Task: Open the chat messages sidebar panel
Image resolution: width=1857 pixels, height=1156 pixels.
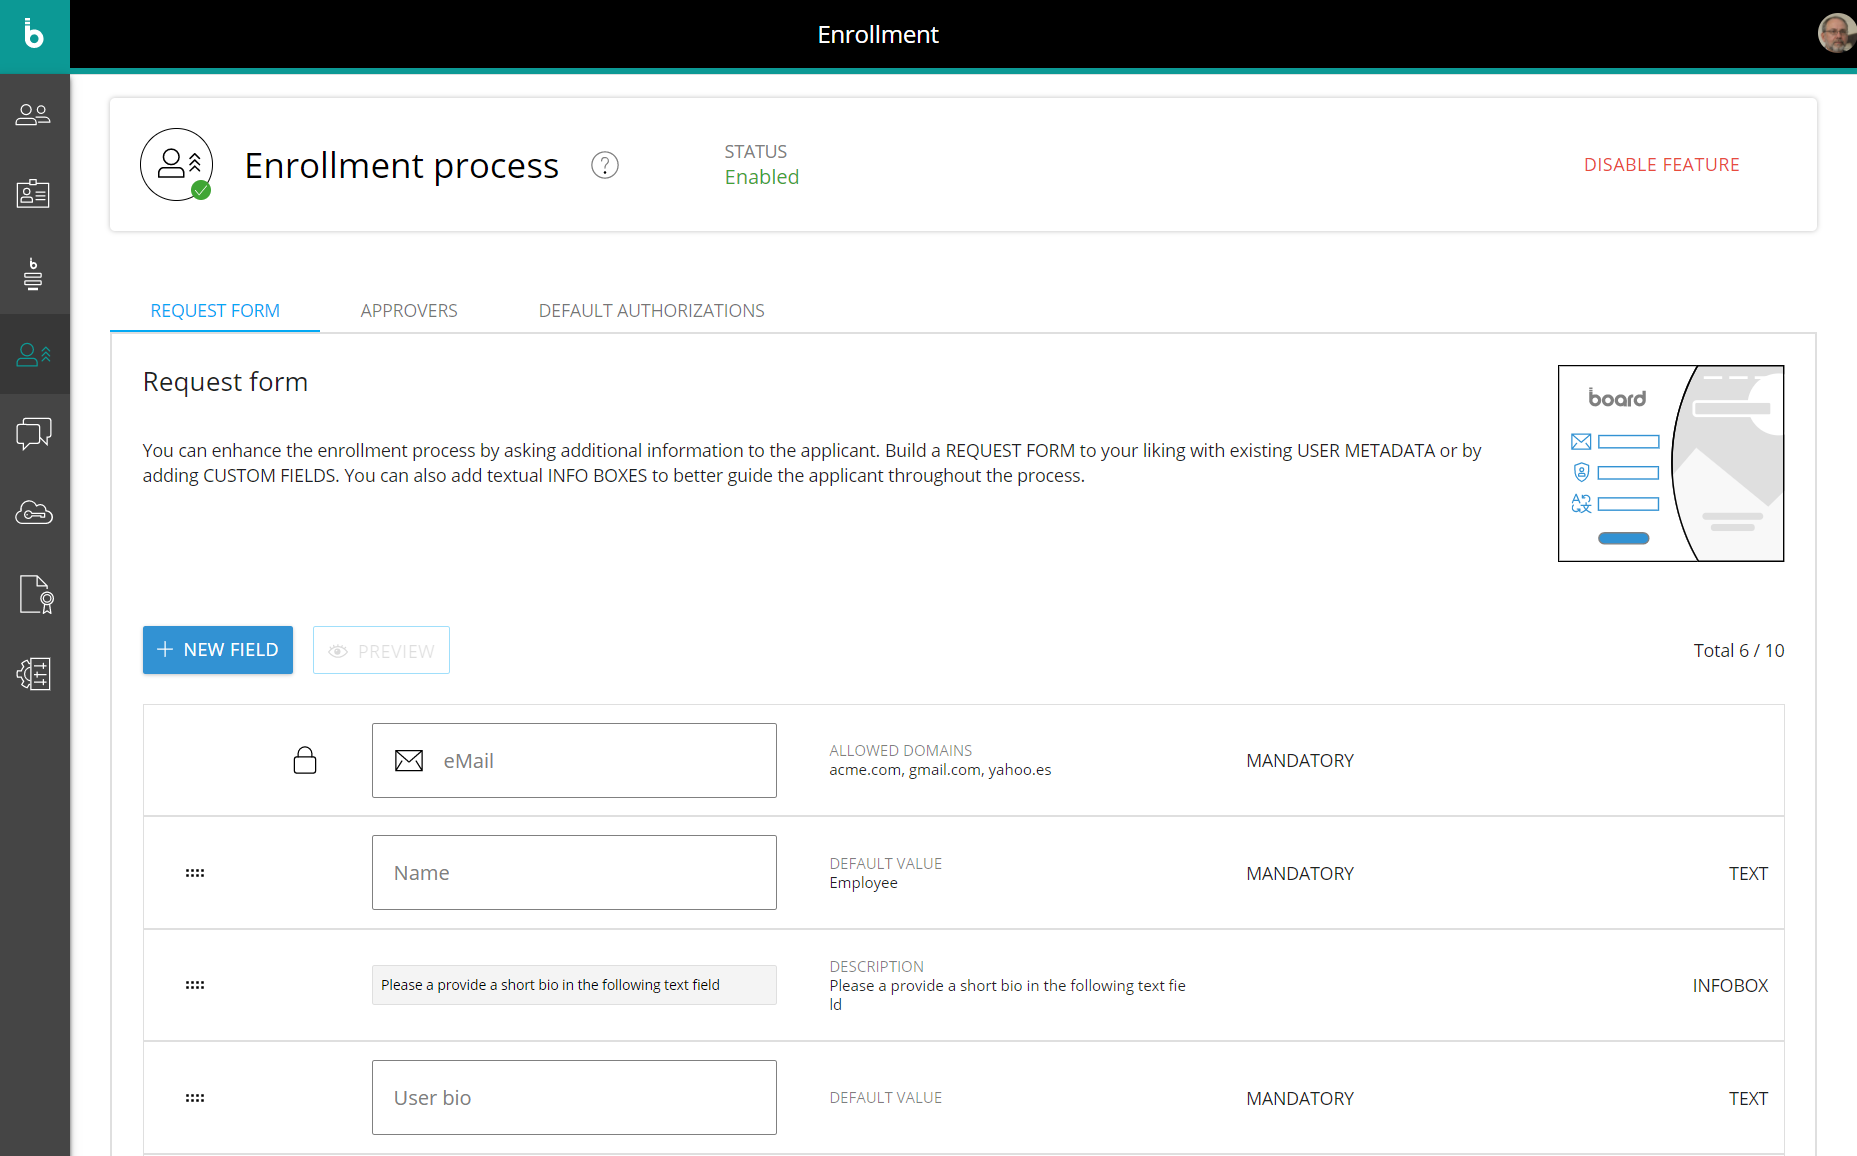Action: [x=34, y=433]
